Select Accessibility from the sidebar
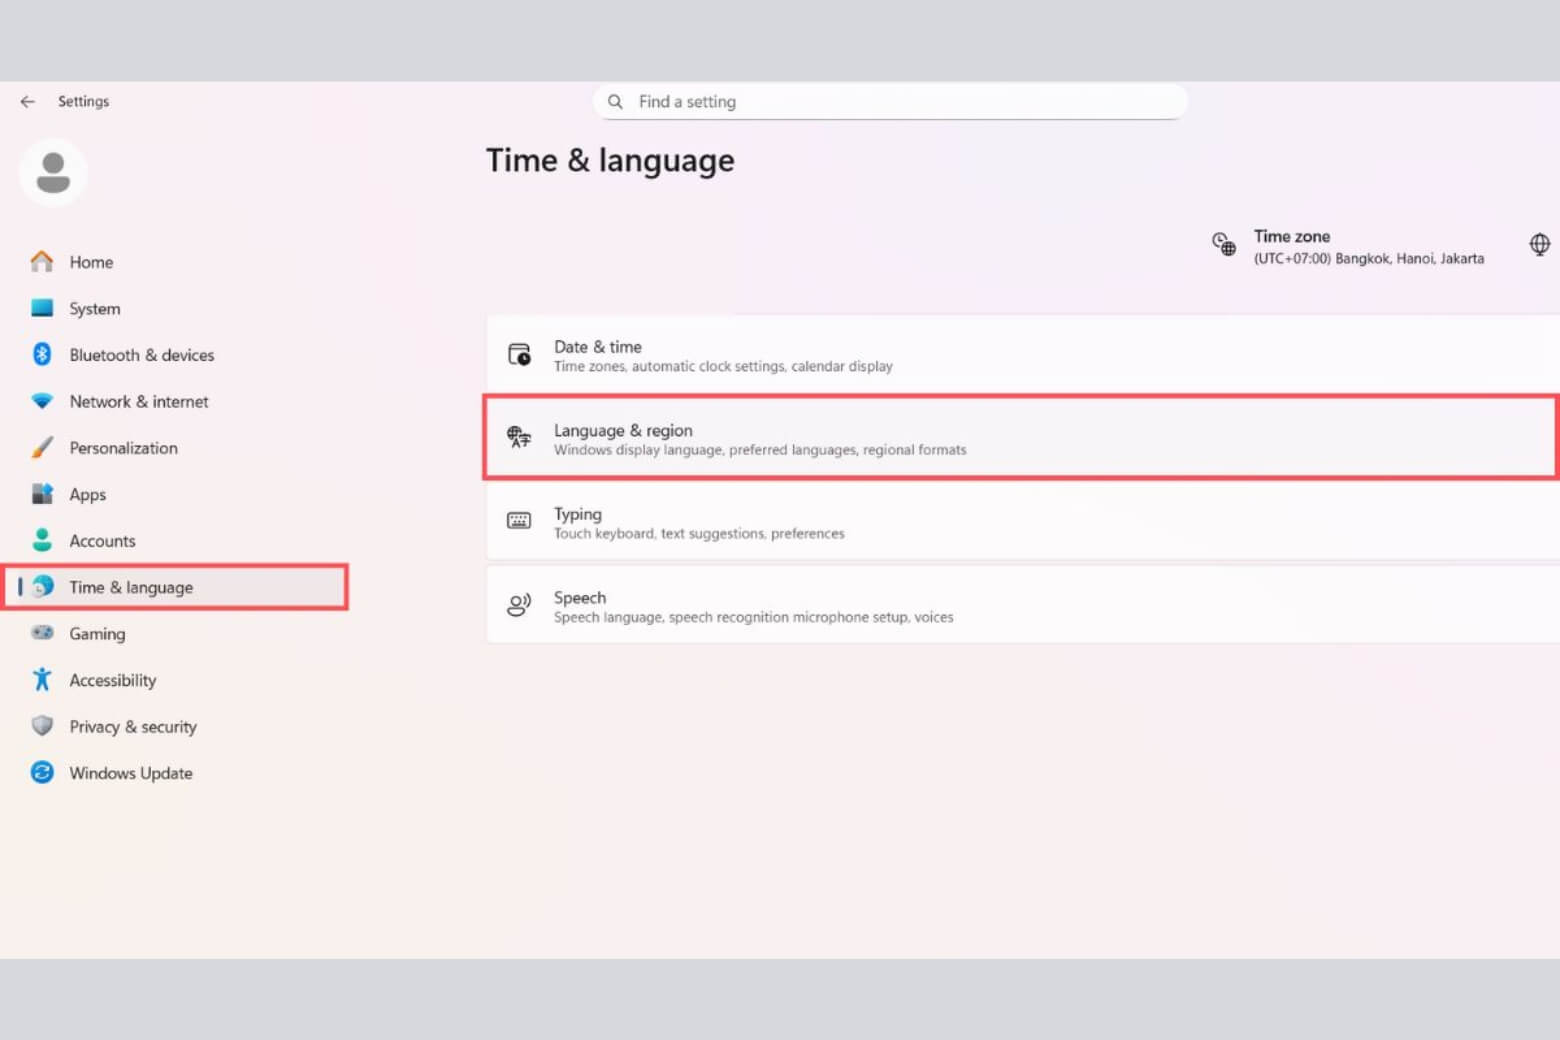Viewport: 1560px width, 1040px height. (x=112, y=680)
